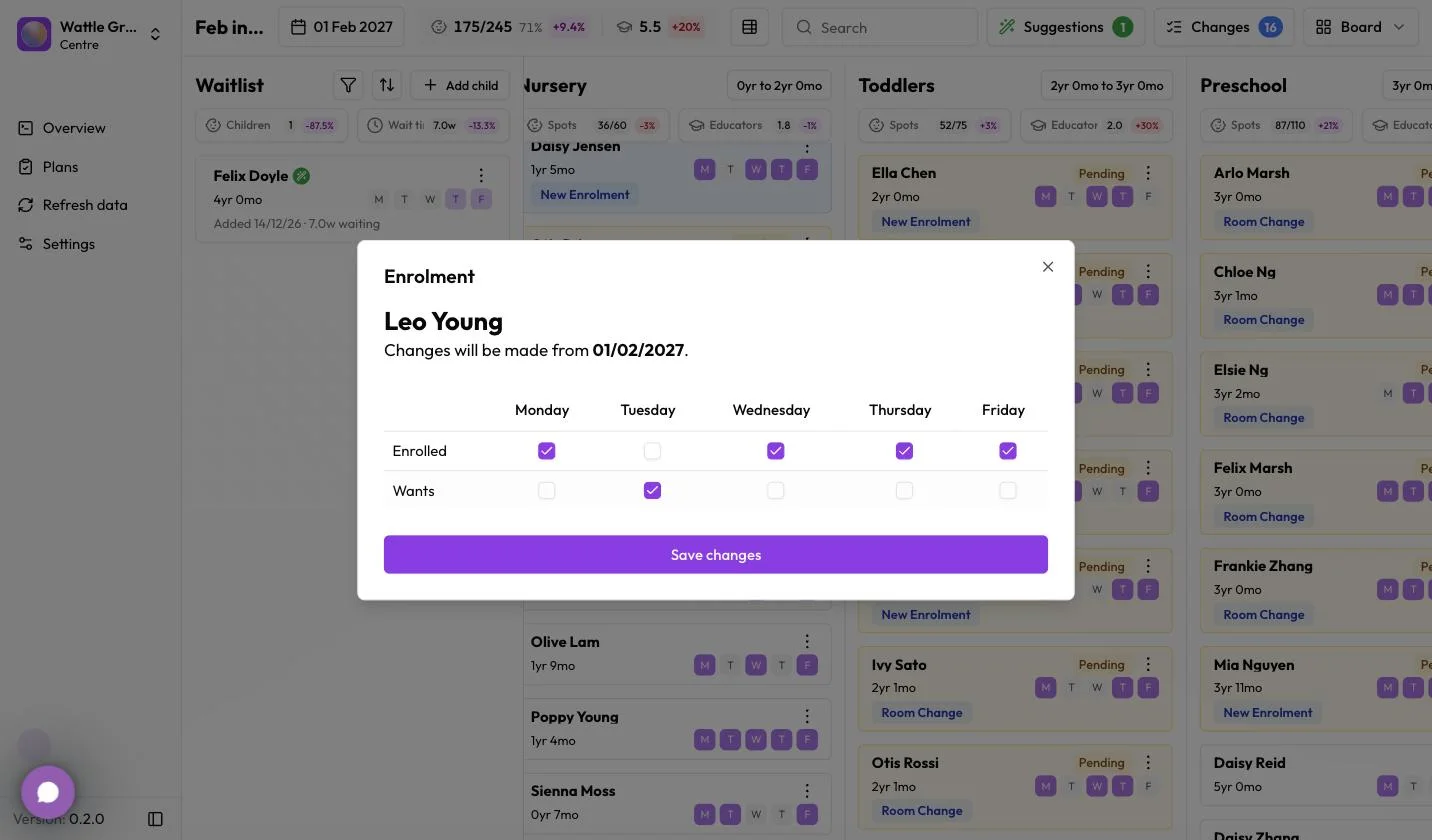
Task: Check Enrolled for Tuesday
Action: pyautogui.click(x=652, y=451)
